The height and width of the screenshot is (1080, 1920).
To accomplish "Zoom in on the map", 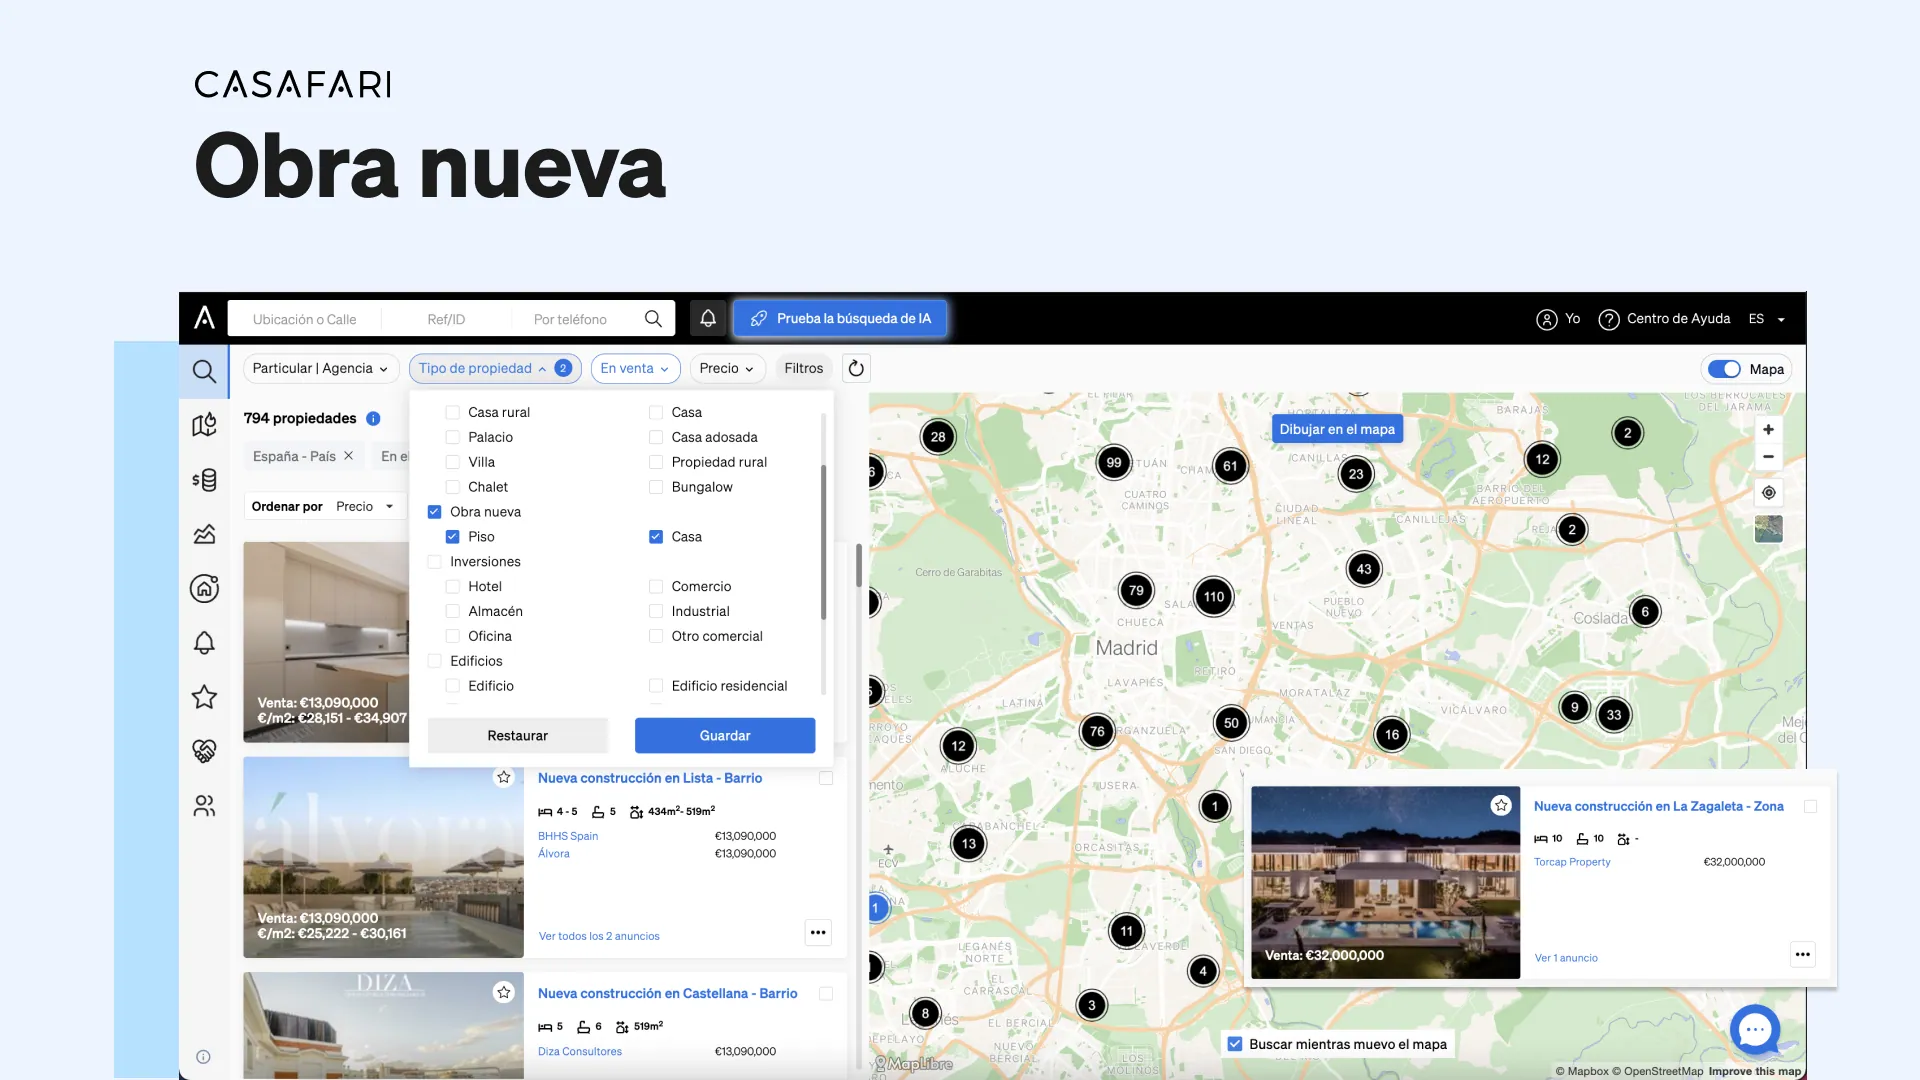I will [x=1768, y=429].
